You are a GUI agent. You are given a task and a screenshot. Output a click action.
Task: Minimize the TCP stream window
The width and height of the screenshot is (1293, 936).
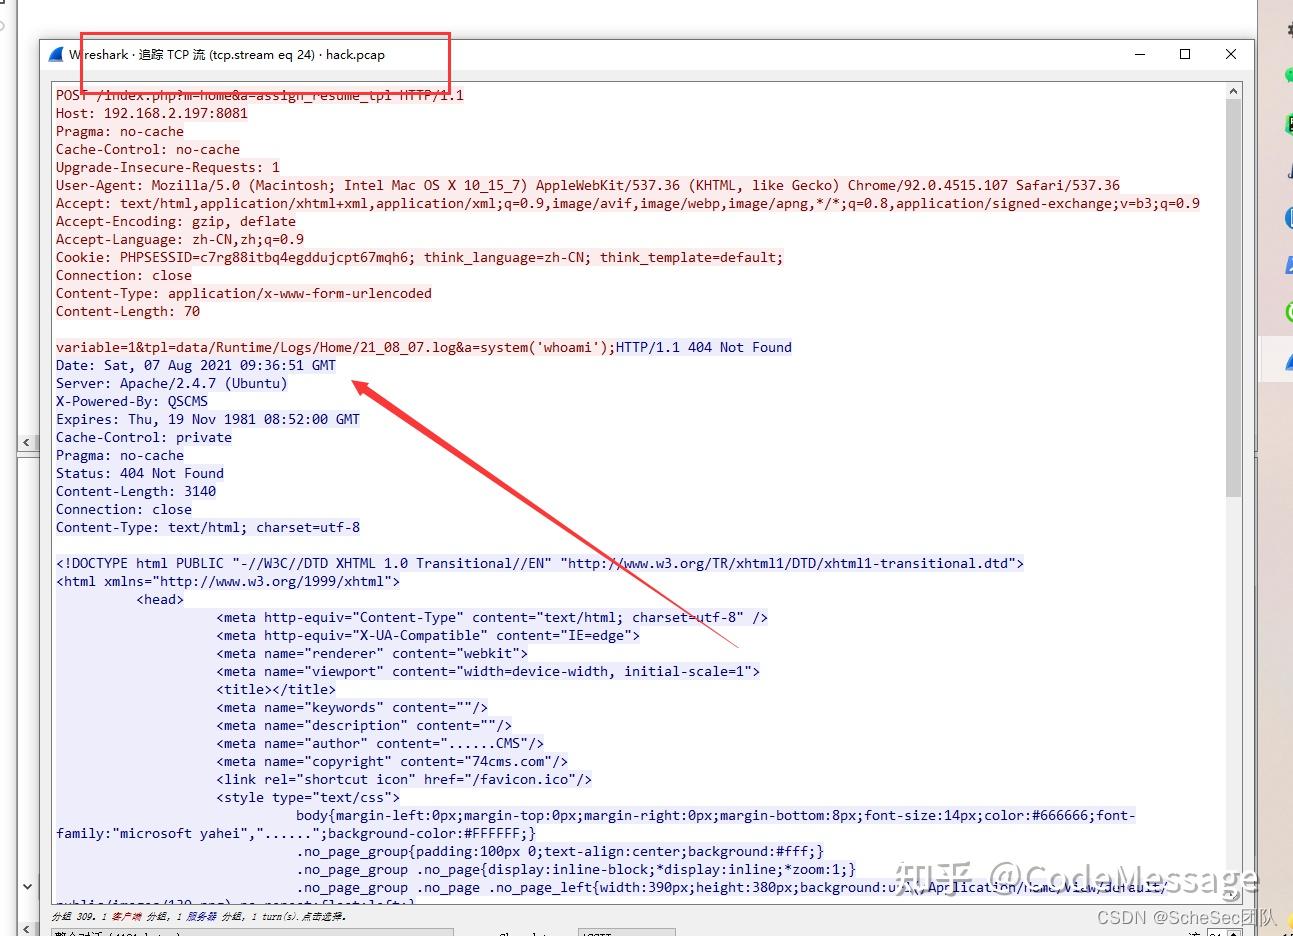tap(1139, 55)
